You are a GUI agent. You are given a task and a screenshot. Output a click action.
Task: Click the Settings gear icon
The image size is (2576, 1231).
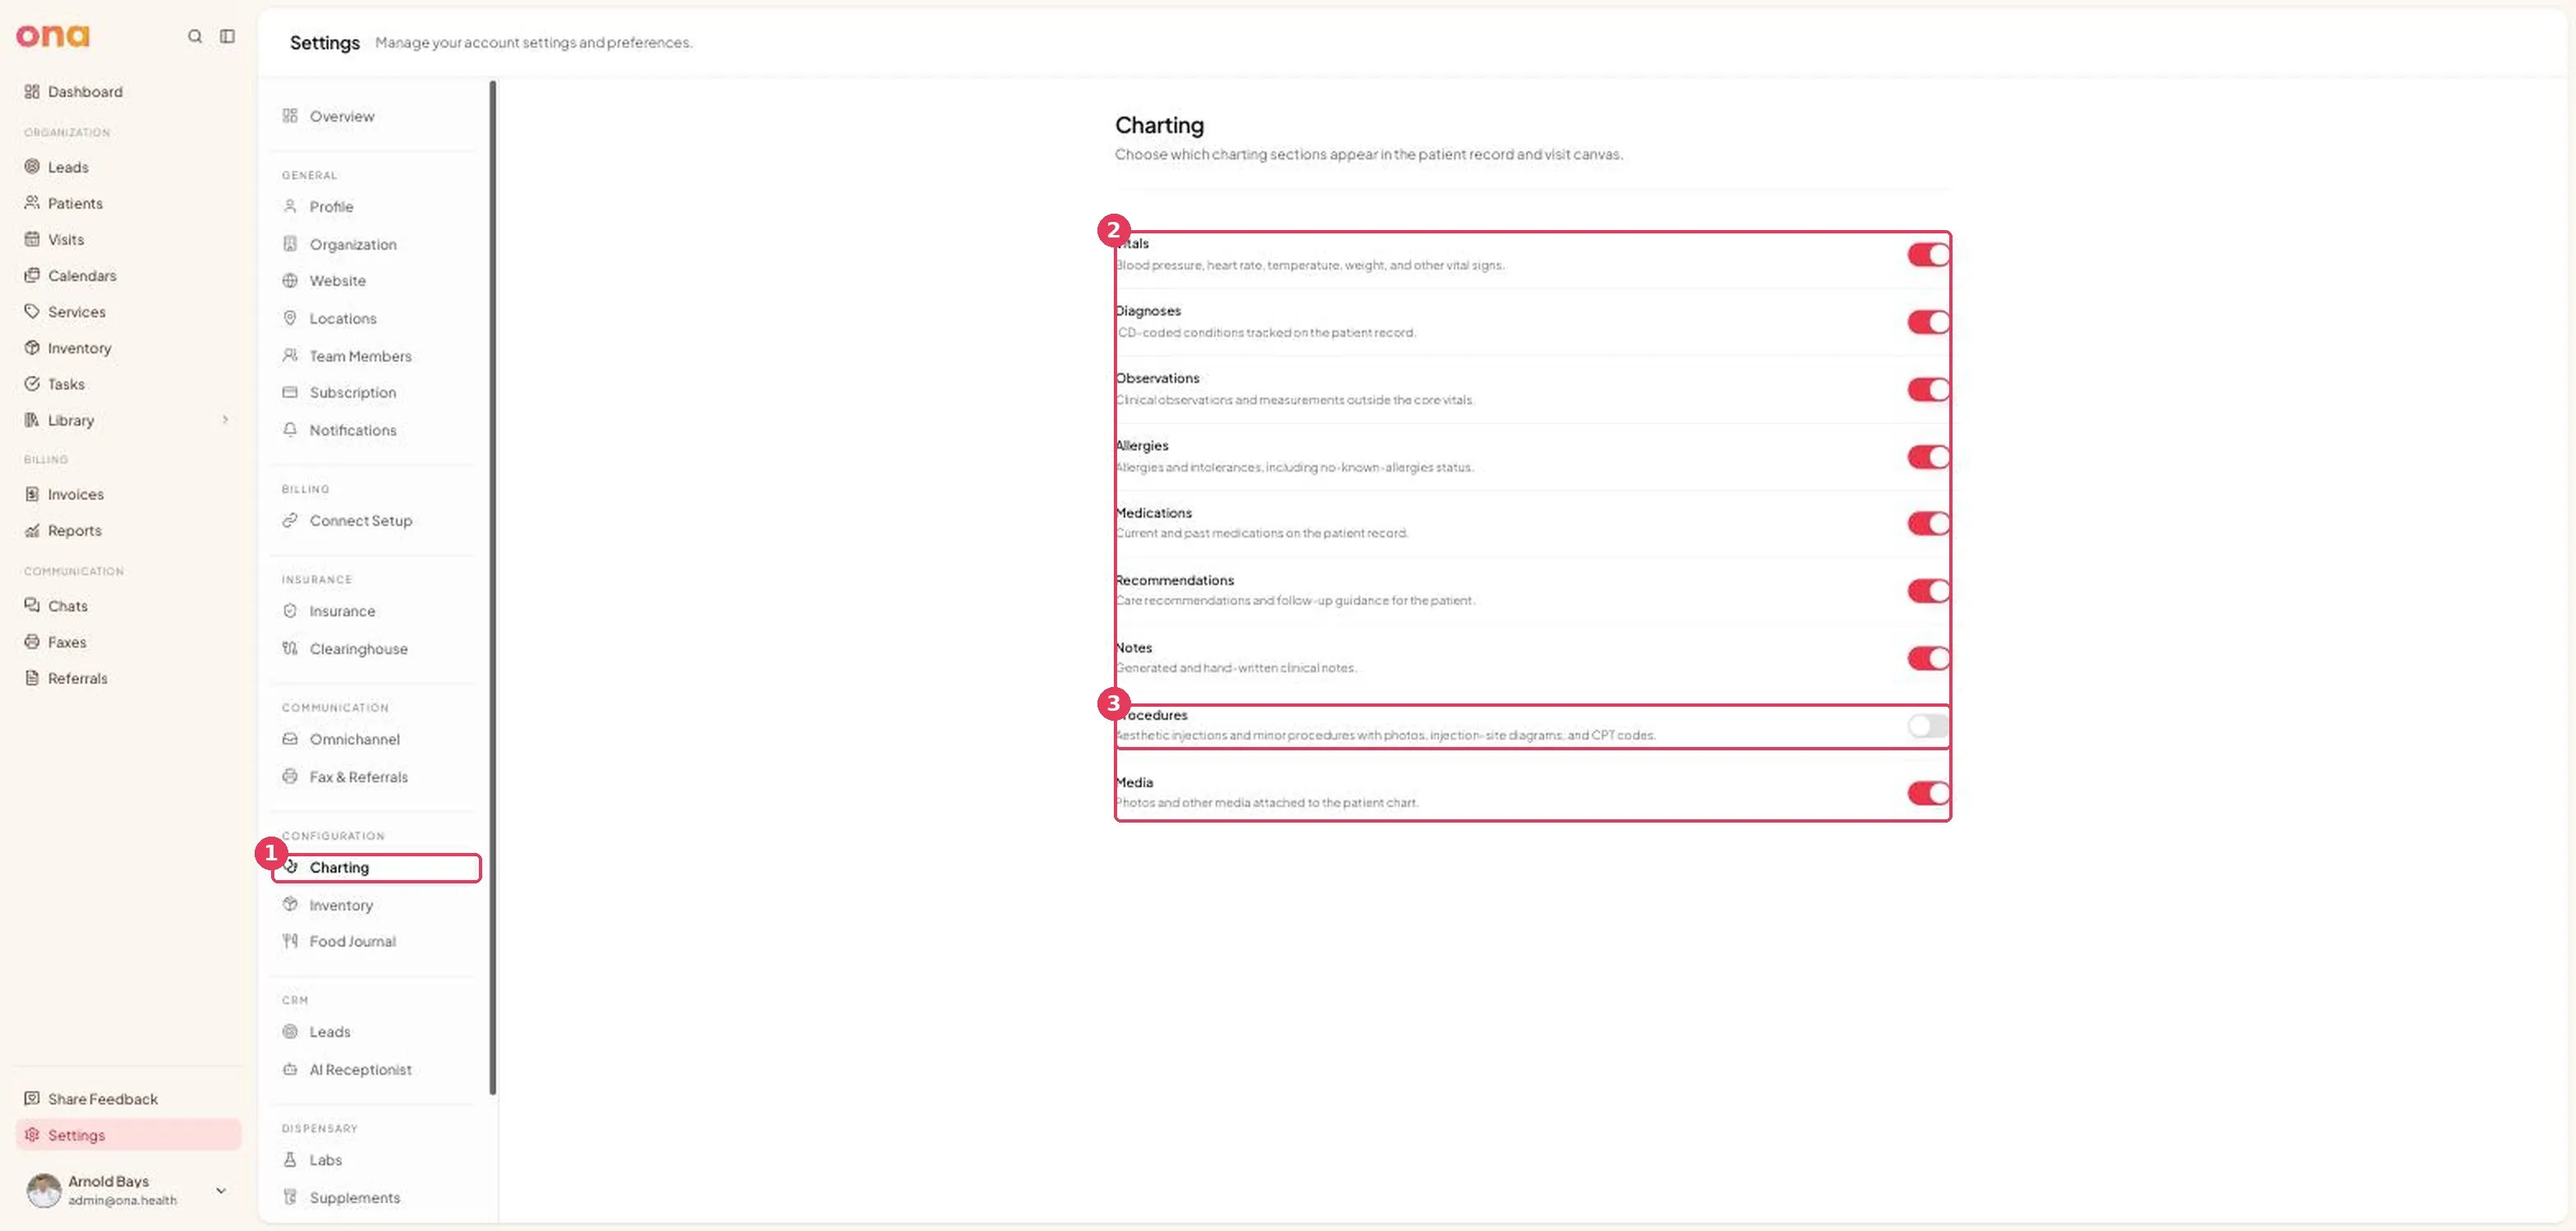32,1134
